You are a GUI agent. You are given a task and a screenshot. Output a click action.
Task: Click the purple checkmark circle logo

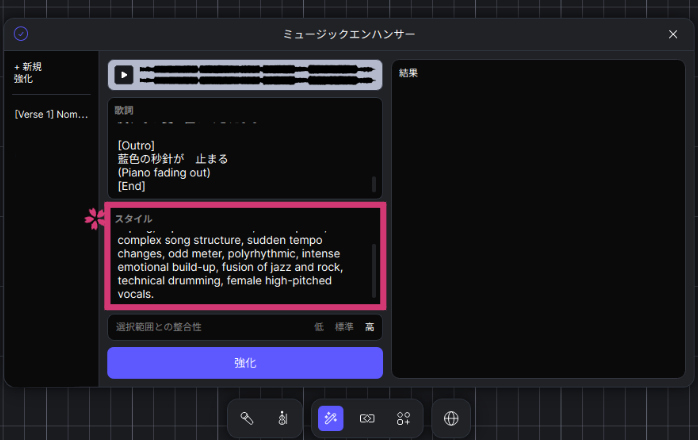coord(21,34)
